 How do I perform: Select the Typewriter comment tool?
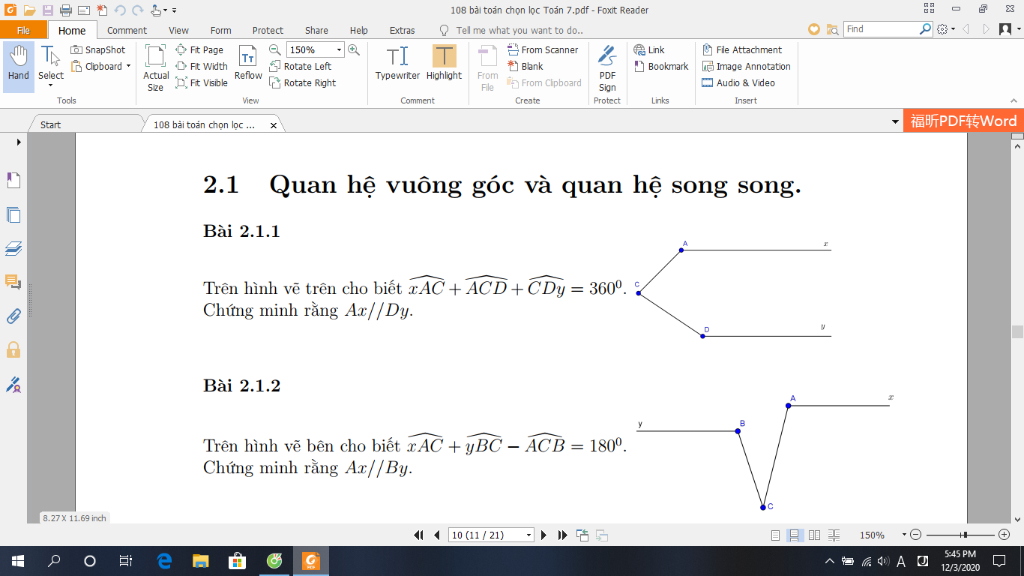[x=397, y=63]
